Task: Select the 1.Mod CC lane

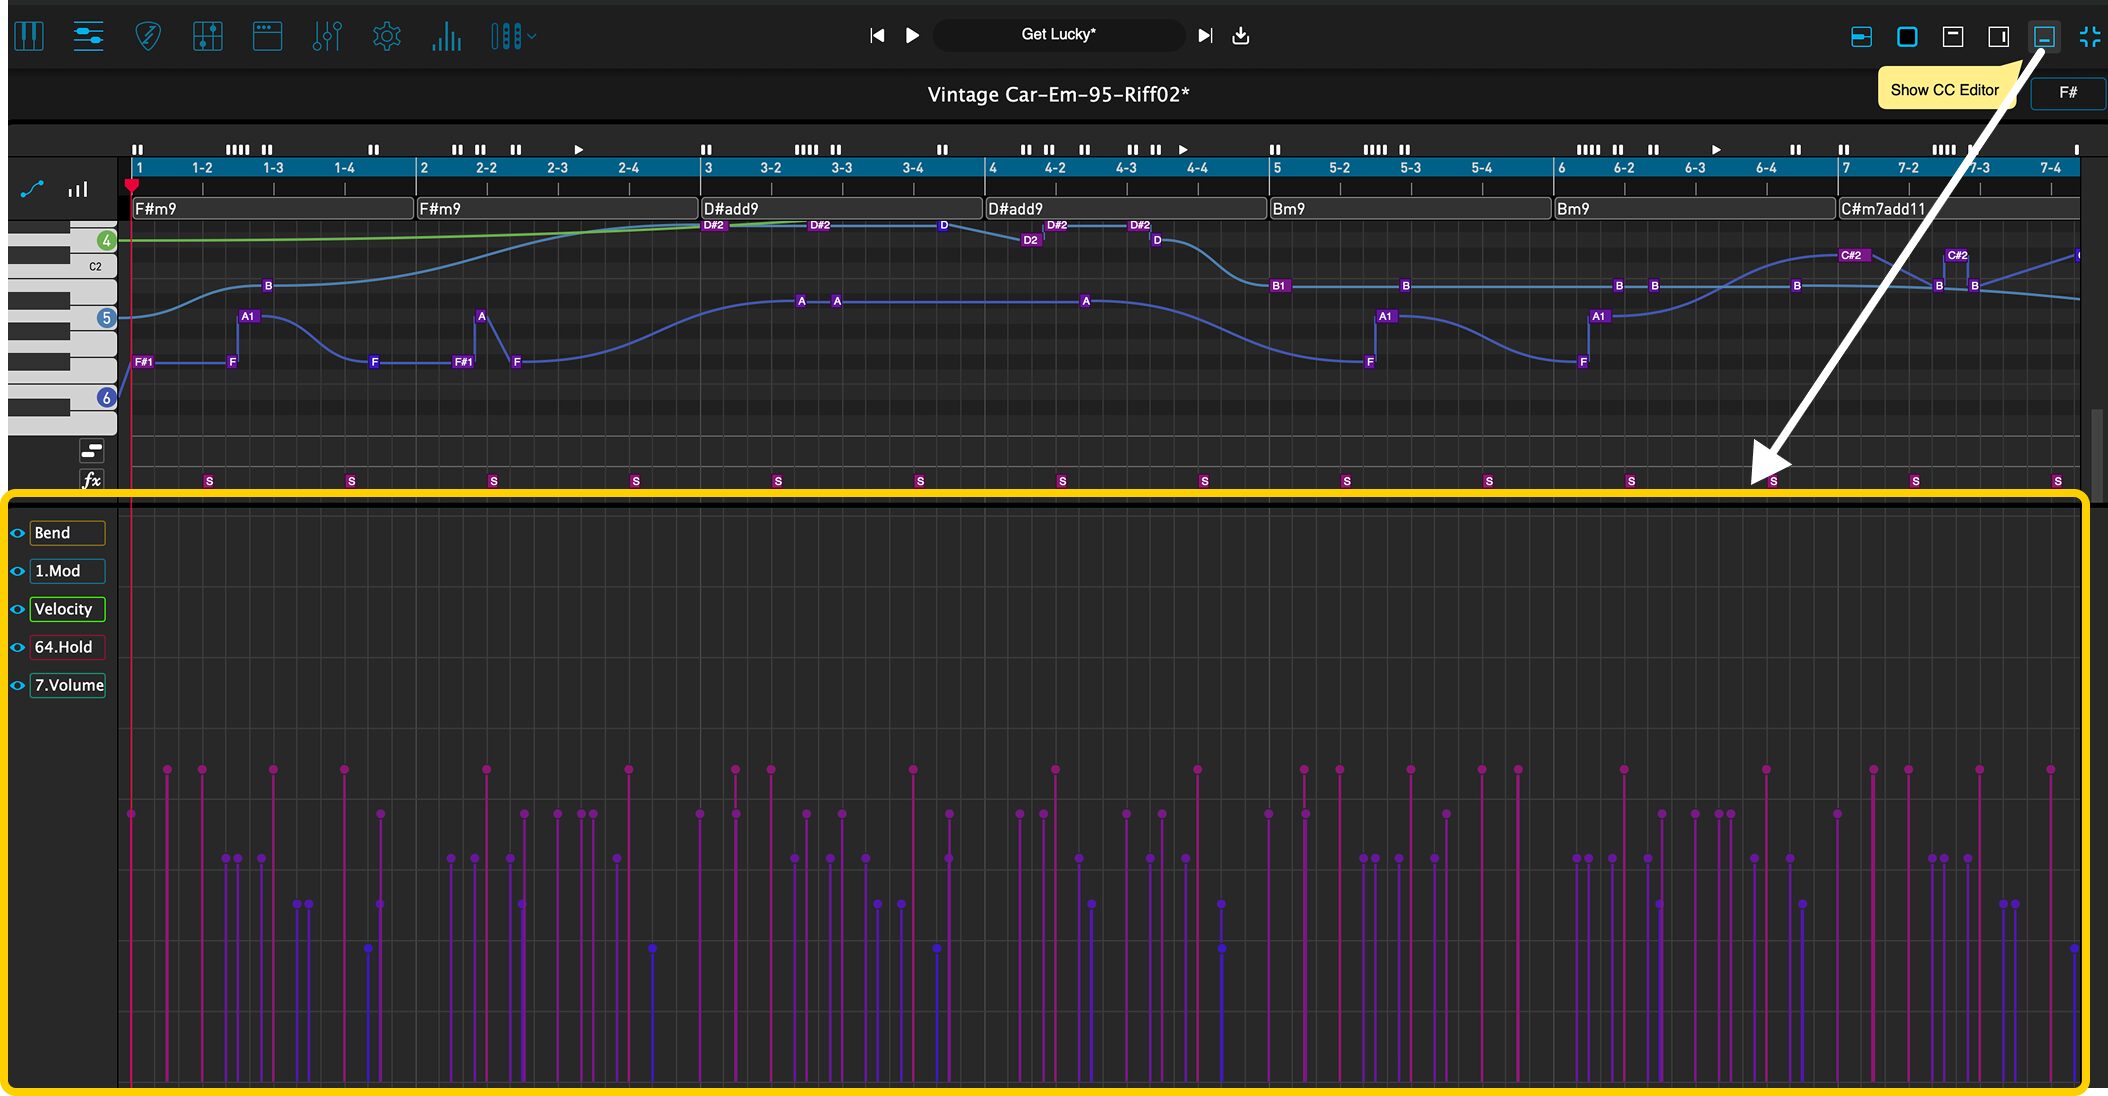Action: tap(66, 571)
